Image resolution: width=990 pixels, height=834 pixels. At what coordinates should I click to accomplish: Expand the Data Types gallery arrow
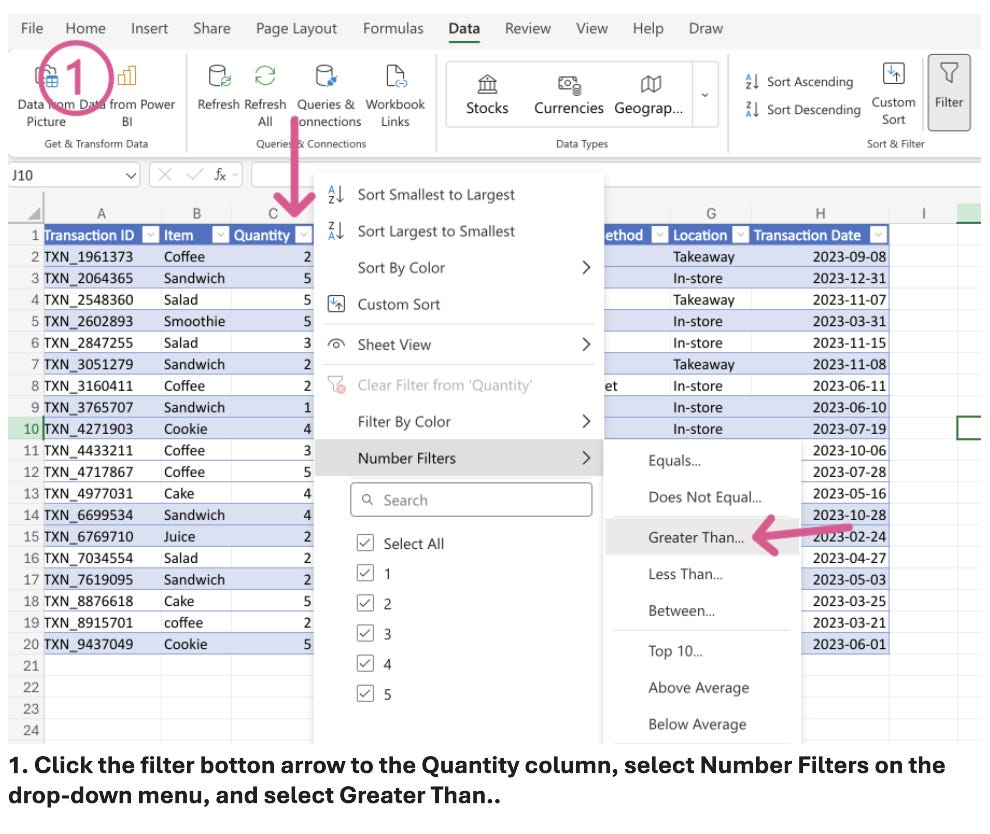click(705, 95)
